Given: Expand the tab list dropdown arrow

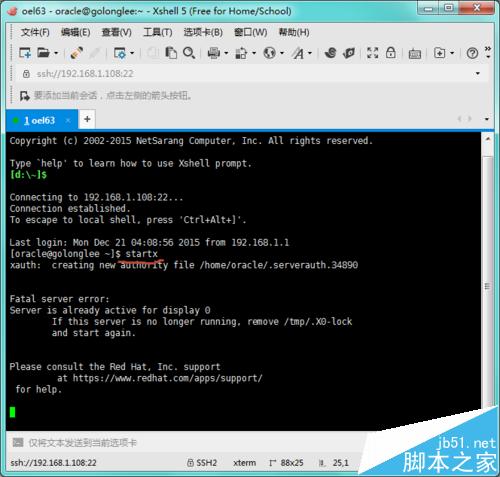Looking at the screenshot, I should tap(487, 119).
